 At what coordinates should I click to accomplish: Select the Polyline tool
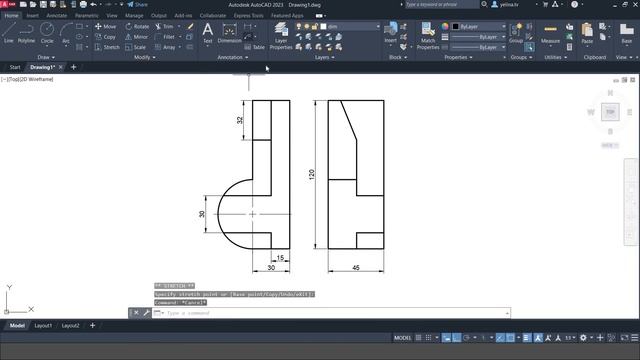[x=26, y=33]
